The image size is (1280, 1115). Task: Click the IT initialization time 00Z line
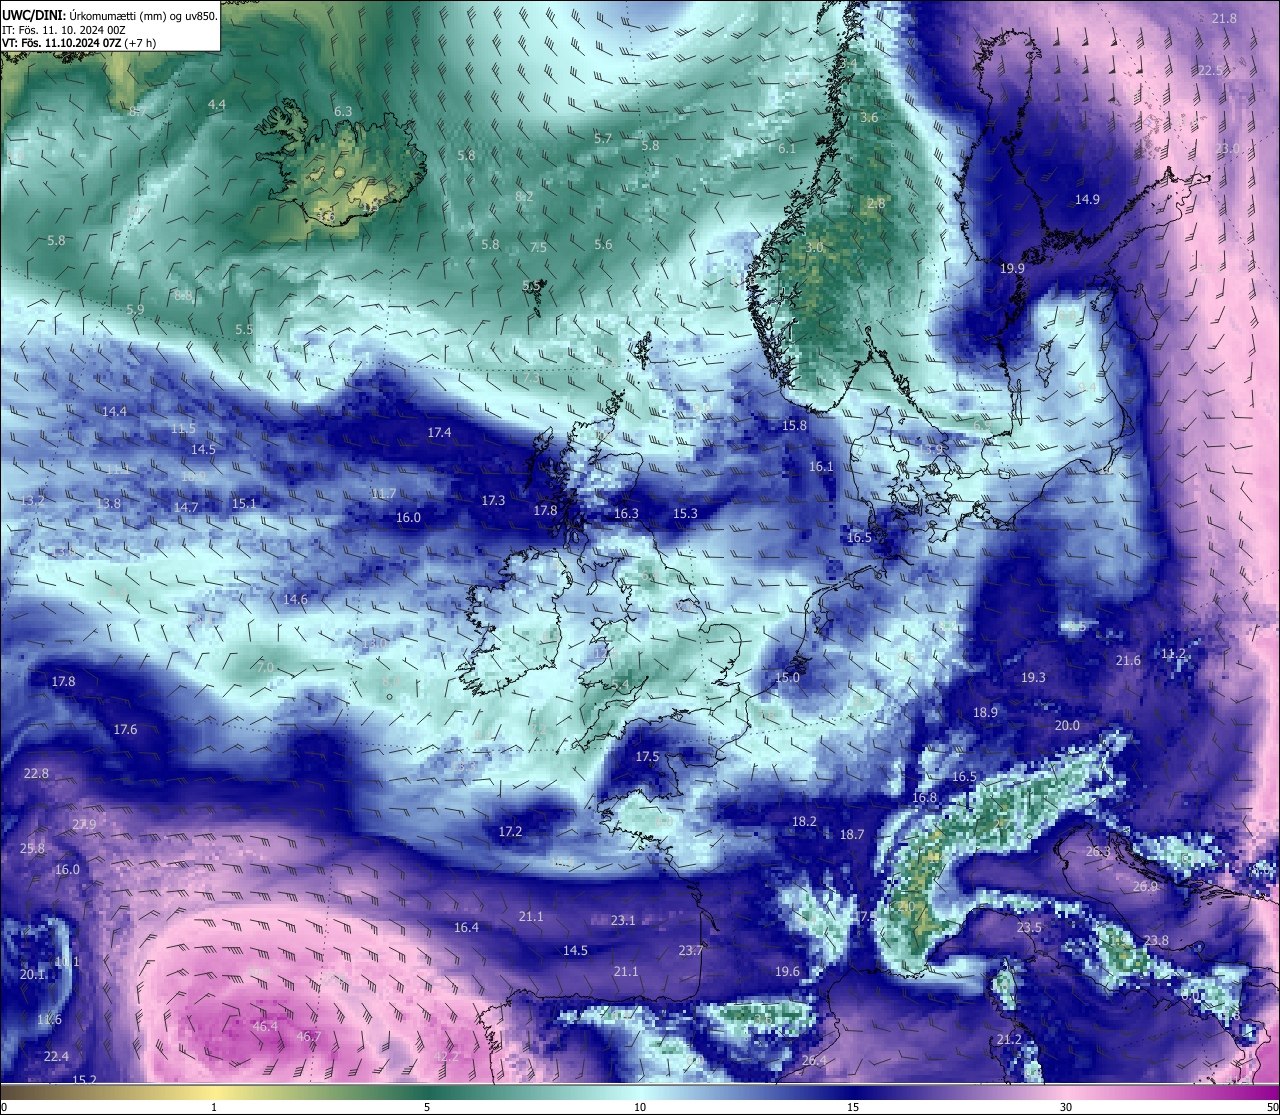pyautogui.click(x=64, y=30)
